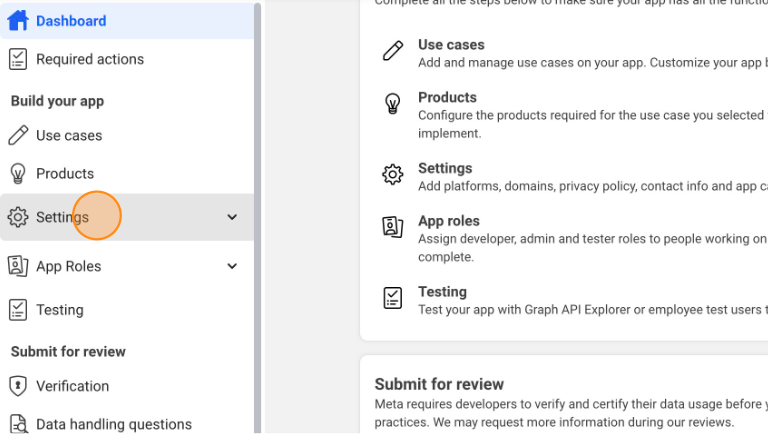
Task: Select App Roles label in the sidebar
Action: tap(69, 266)
